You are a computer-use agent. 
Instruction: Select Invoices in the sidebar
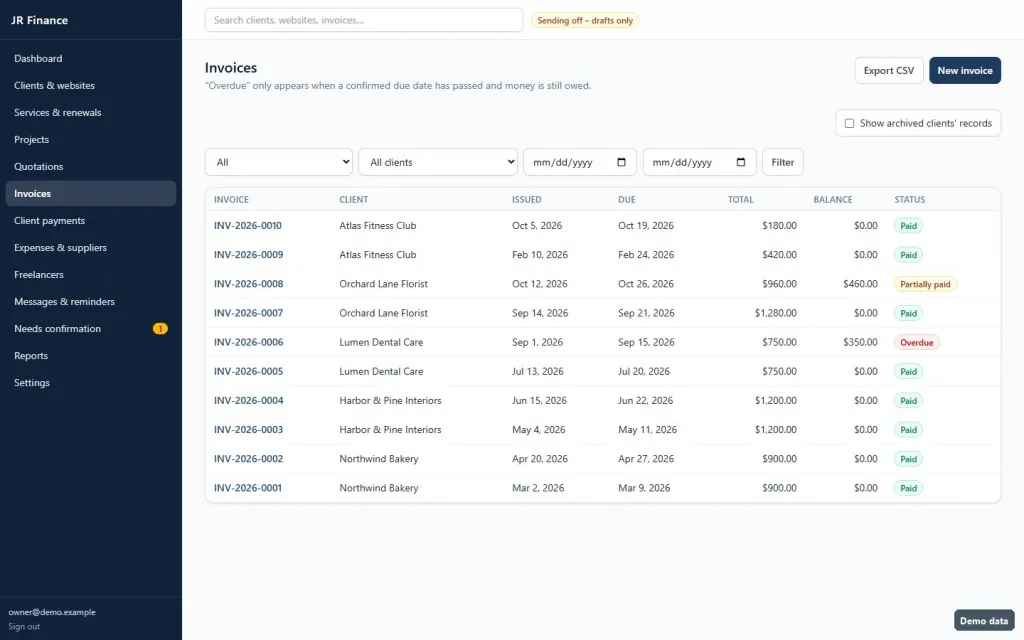[x=91, y=193]
